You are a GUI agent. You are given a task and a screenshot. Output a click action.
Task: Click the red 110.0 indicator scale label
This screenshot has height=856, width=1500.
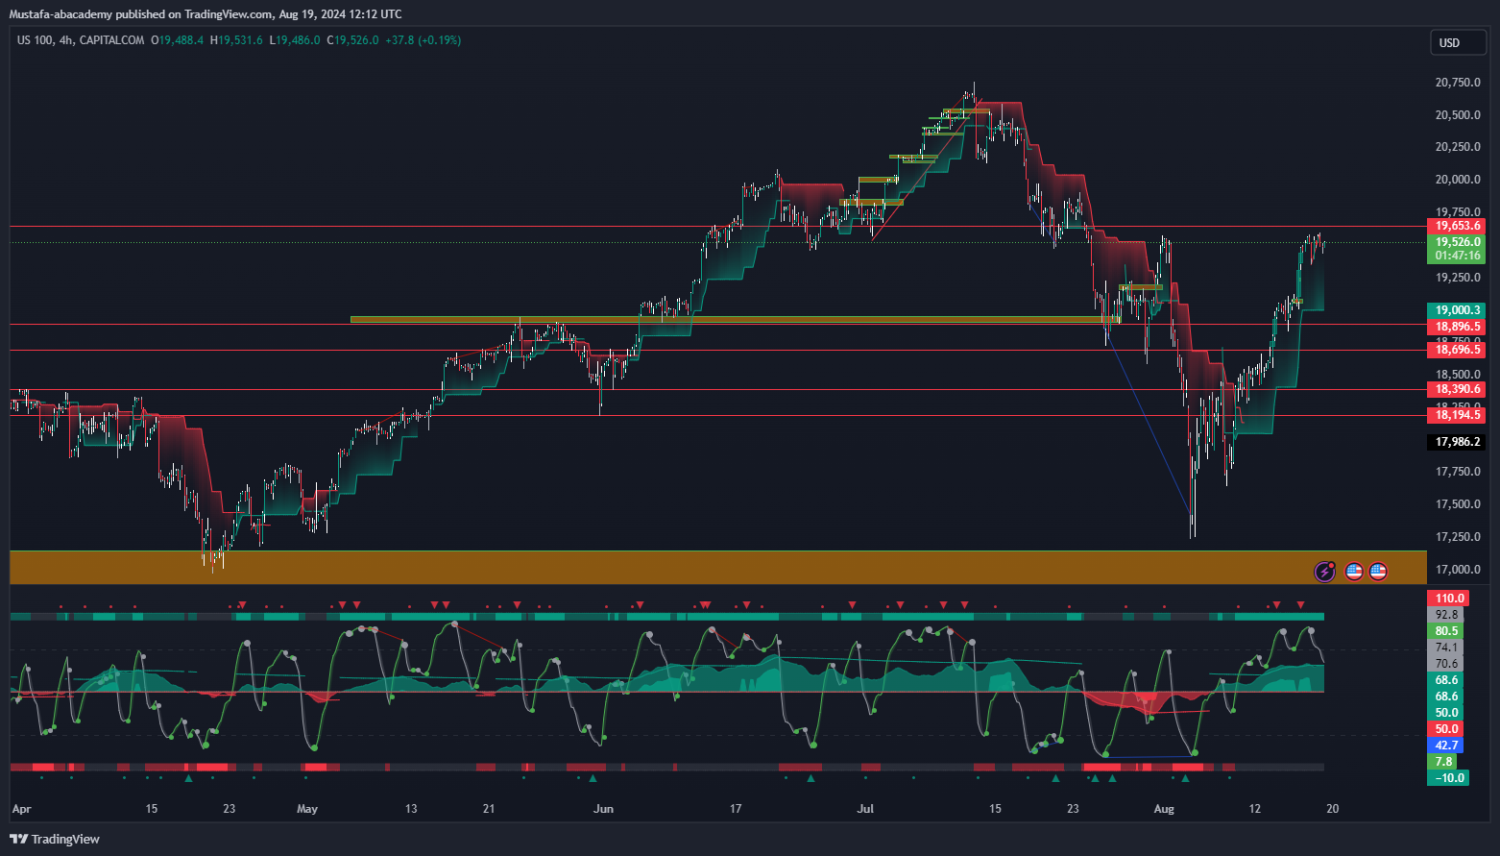[x=1448, y=598]
